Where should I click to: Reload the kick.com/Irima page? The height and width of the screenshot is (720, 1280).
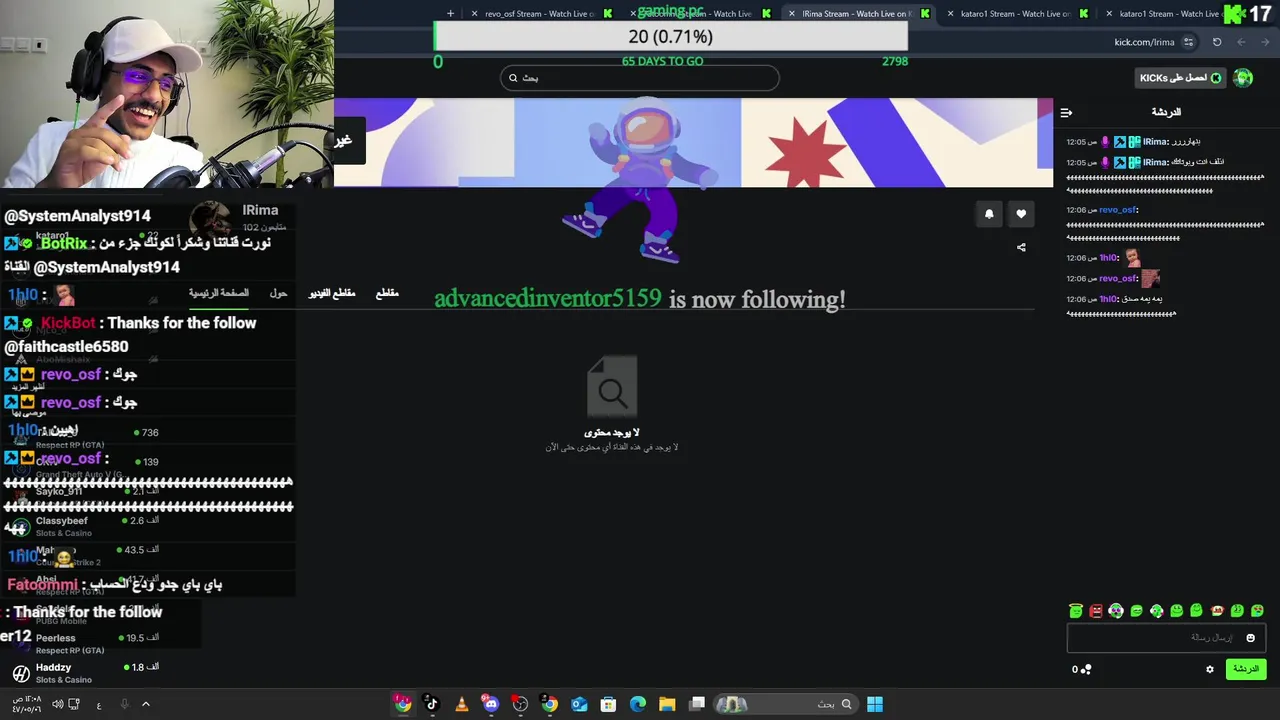coord(1217,42)
